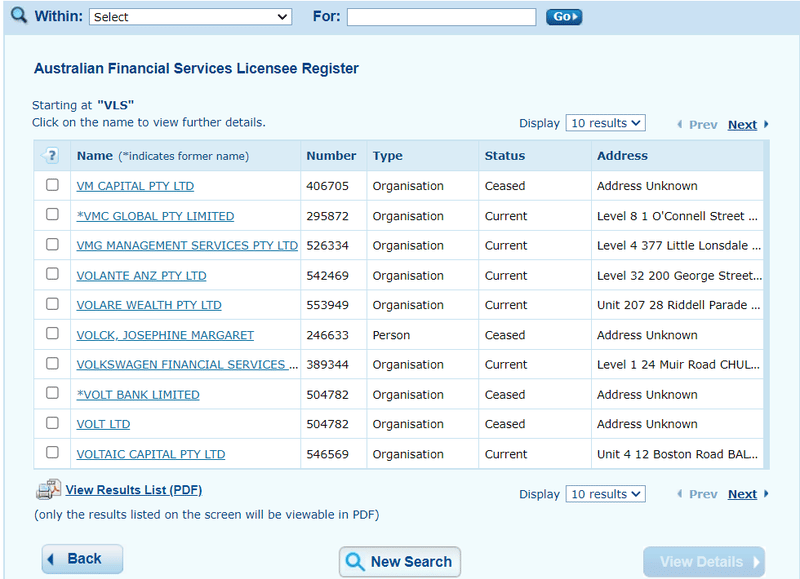Viewport: 800px width, 579px height.
Task: Check the box beside VOLTAIC CAPITAL PTY LTD
Action: (x=52, y=452)
